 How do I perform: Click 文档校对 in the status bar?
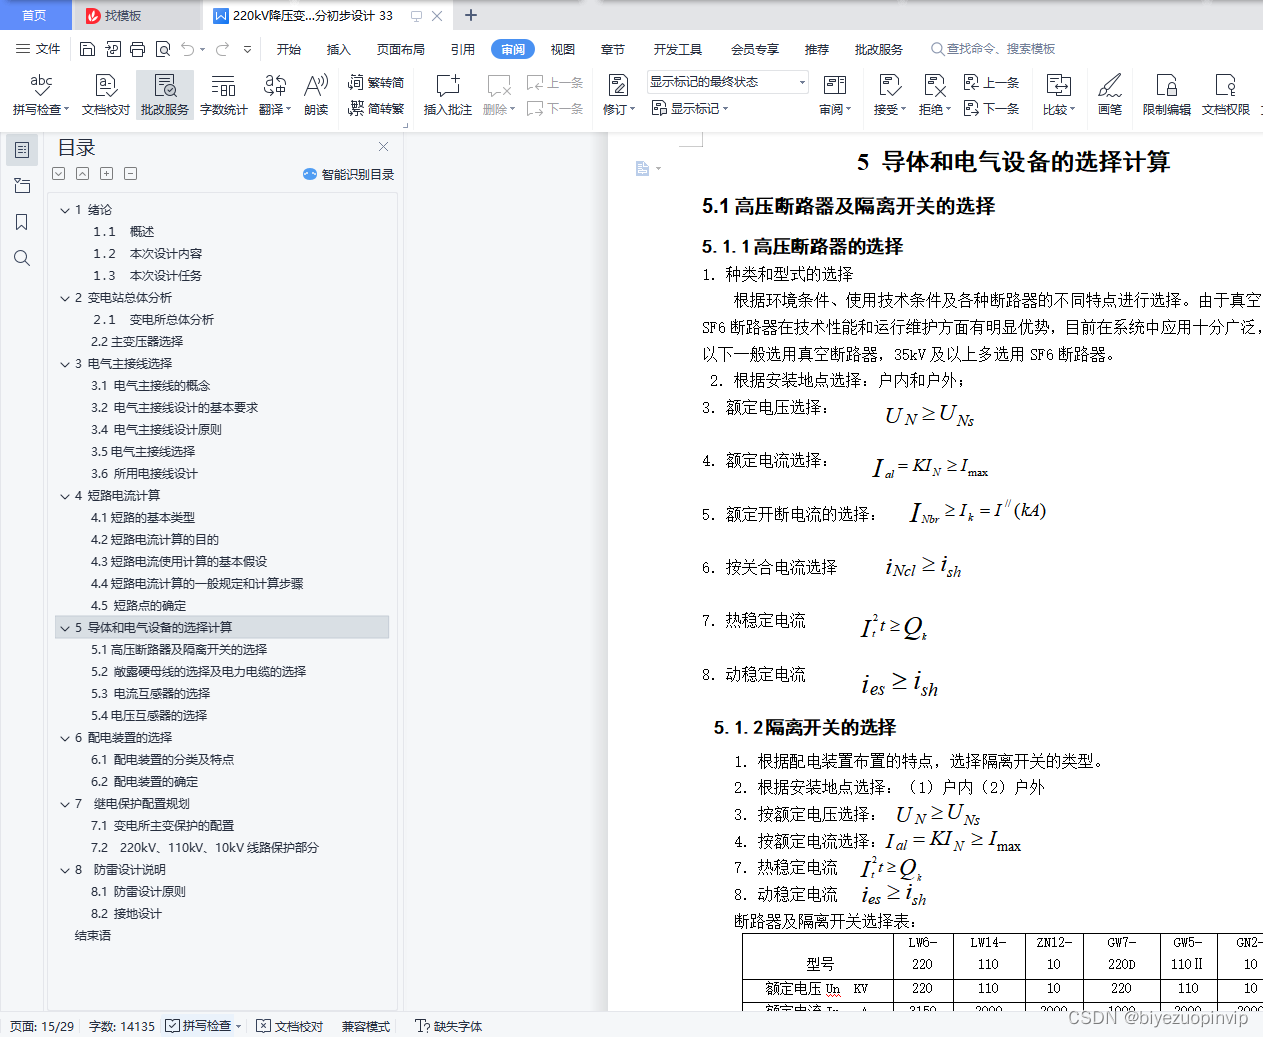pos(290,1026)
